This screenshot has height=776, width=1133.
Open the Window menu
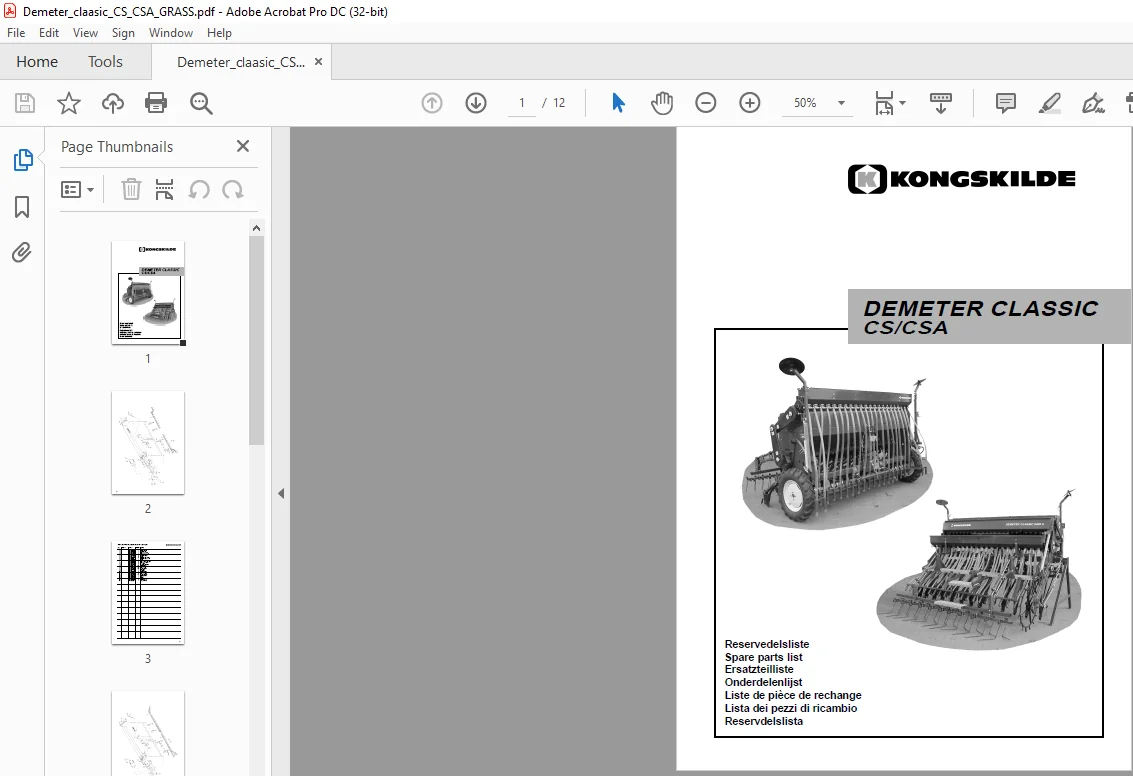coord(171,33)
